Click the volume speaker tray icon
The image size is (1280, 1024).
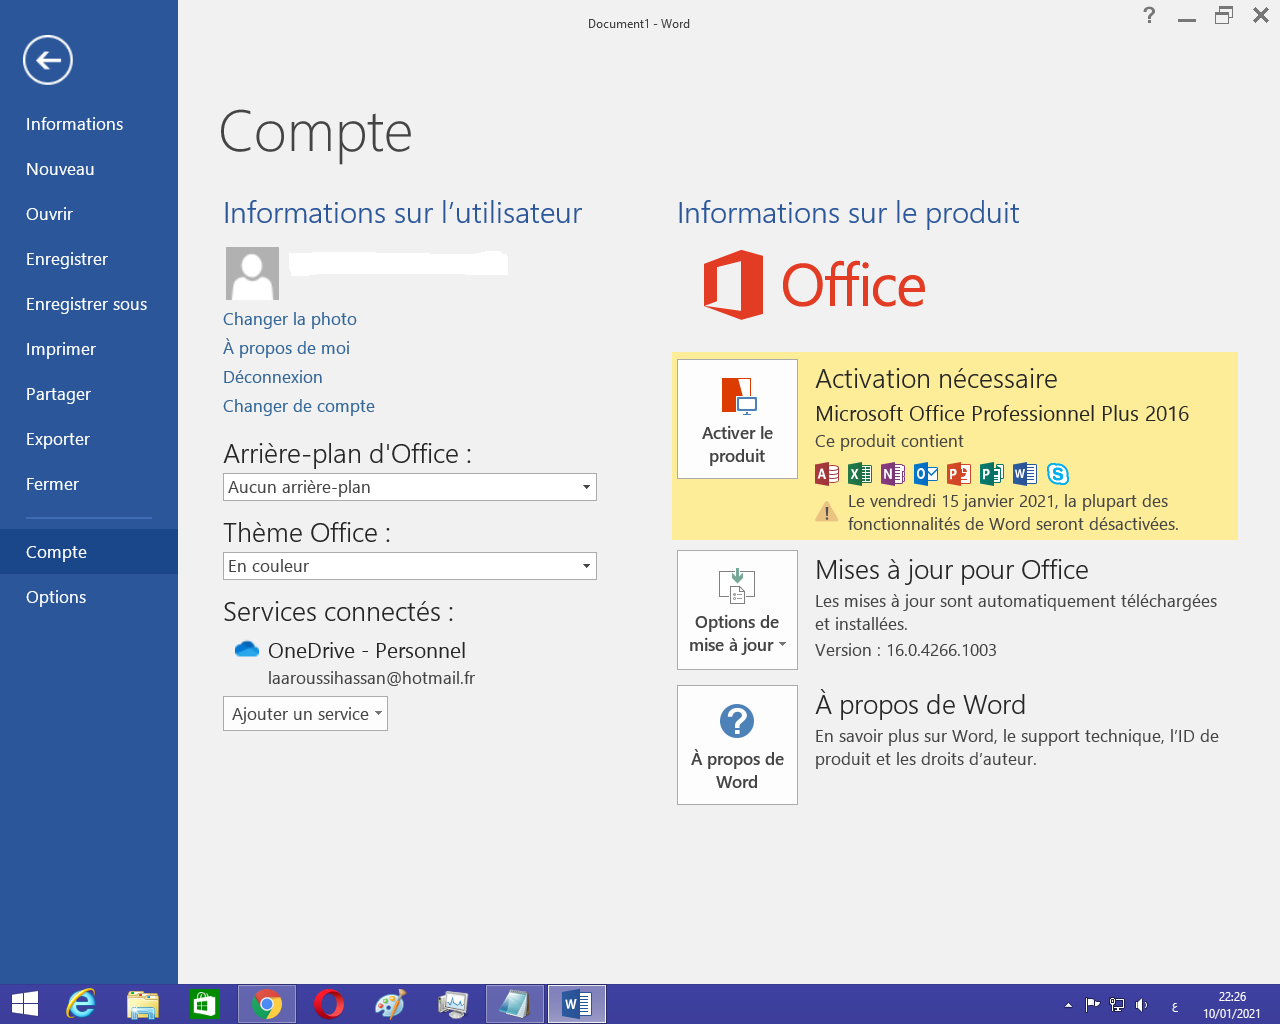coord(1142,1005)
